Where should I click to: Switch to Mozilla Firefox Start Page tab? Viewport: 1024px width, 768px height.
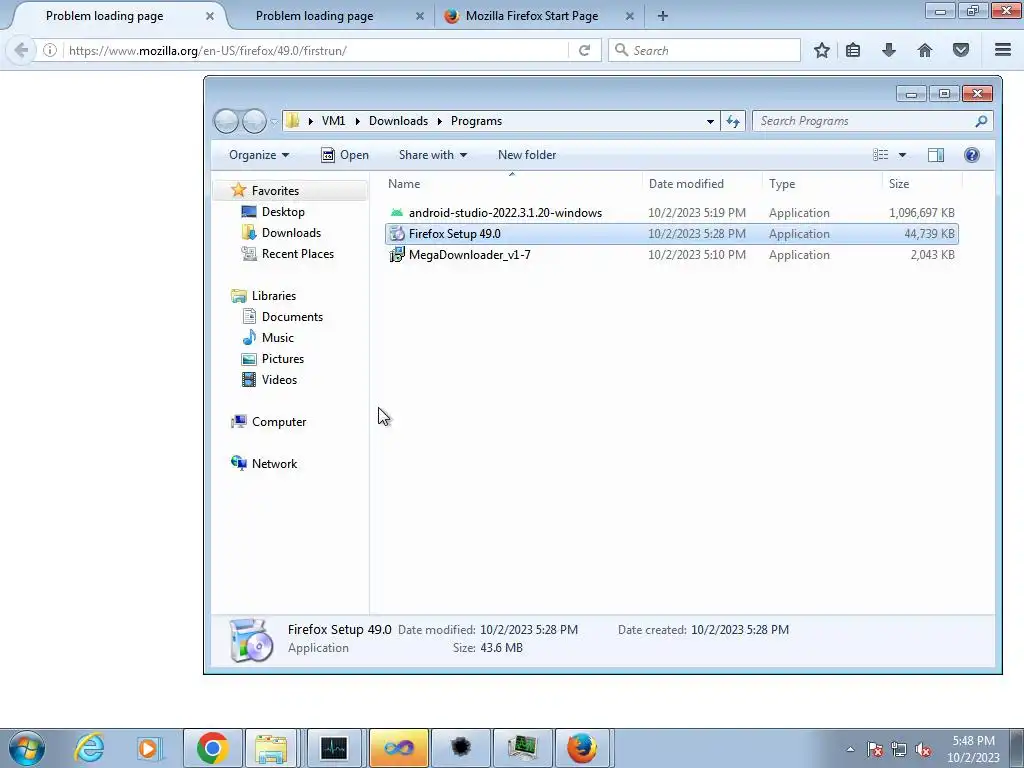pos(532,16)
